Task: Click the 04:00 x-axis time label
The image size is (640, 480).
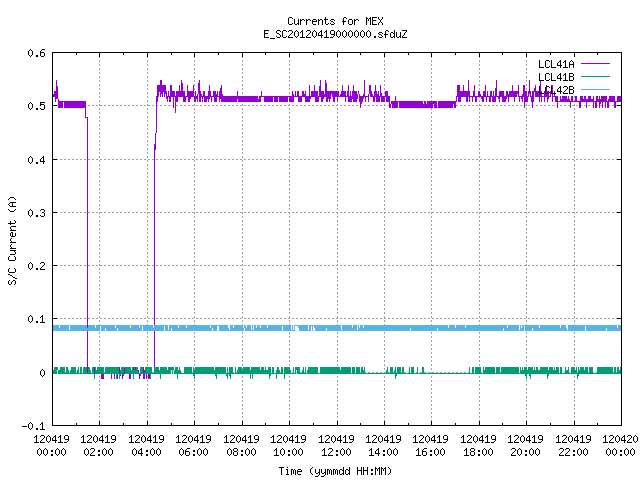Action: point(147,452)
